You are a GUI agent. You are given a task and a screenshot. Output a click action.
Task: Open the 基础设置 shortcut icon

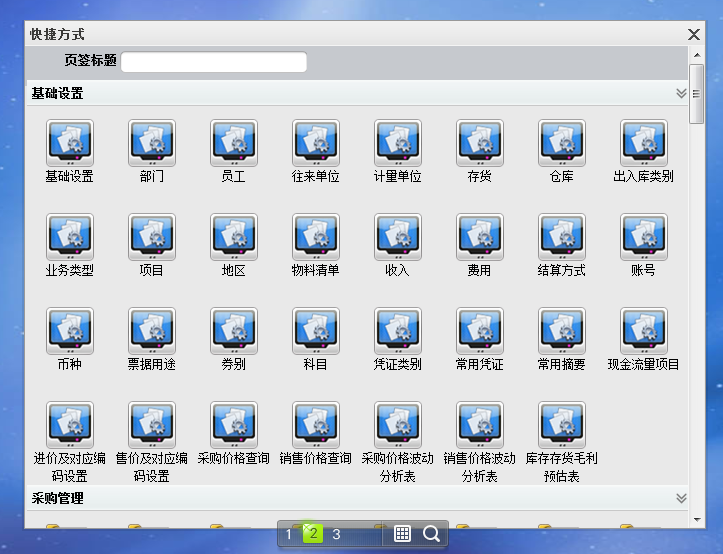point(70,143)
